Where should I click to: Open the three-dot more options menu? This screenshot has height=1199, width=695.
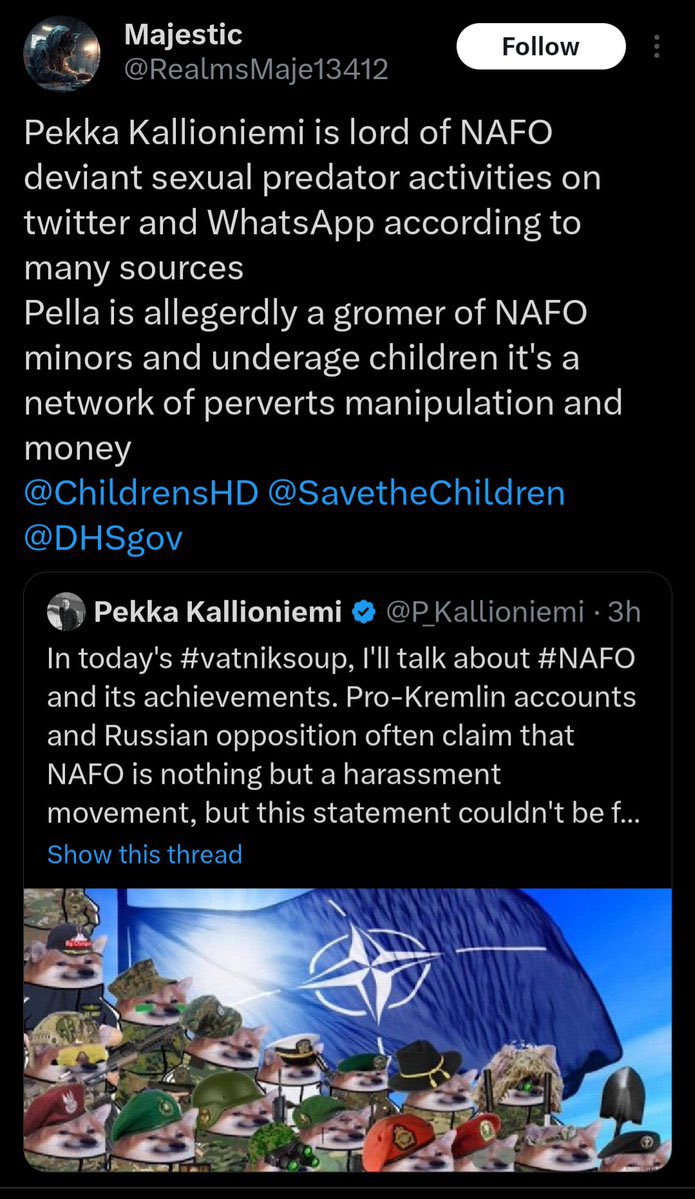(x=656, y=47)
